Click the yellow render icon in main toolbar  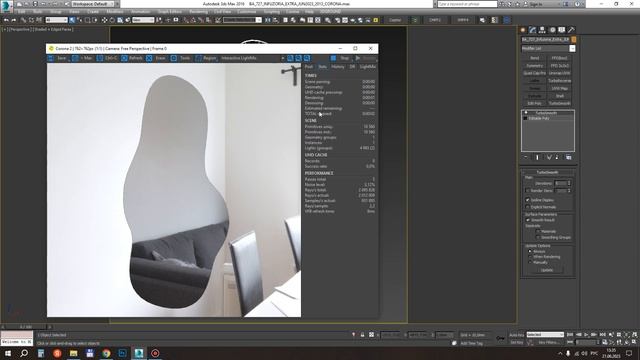click(376, 20)
